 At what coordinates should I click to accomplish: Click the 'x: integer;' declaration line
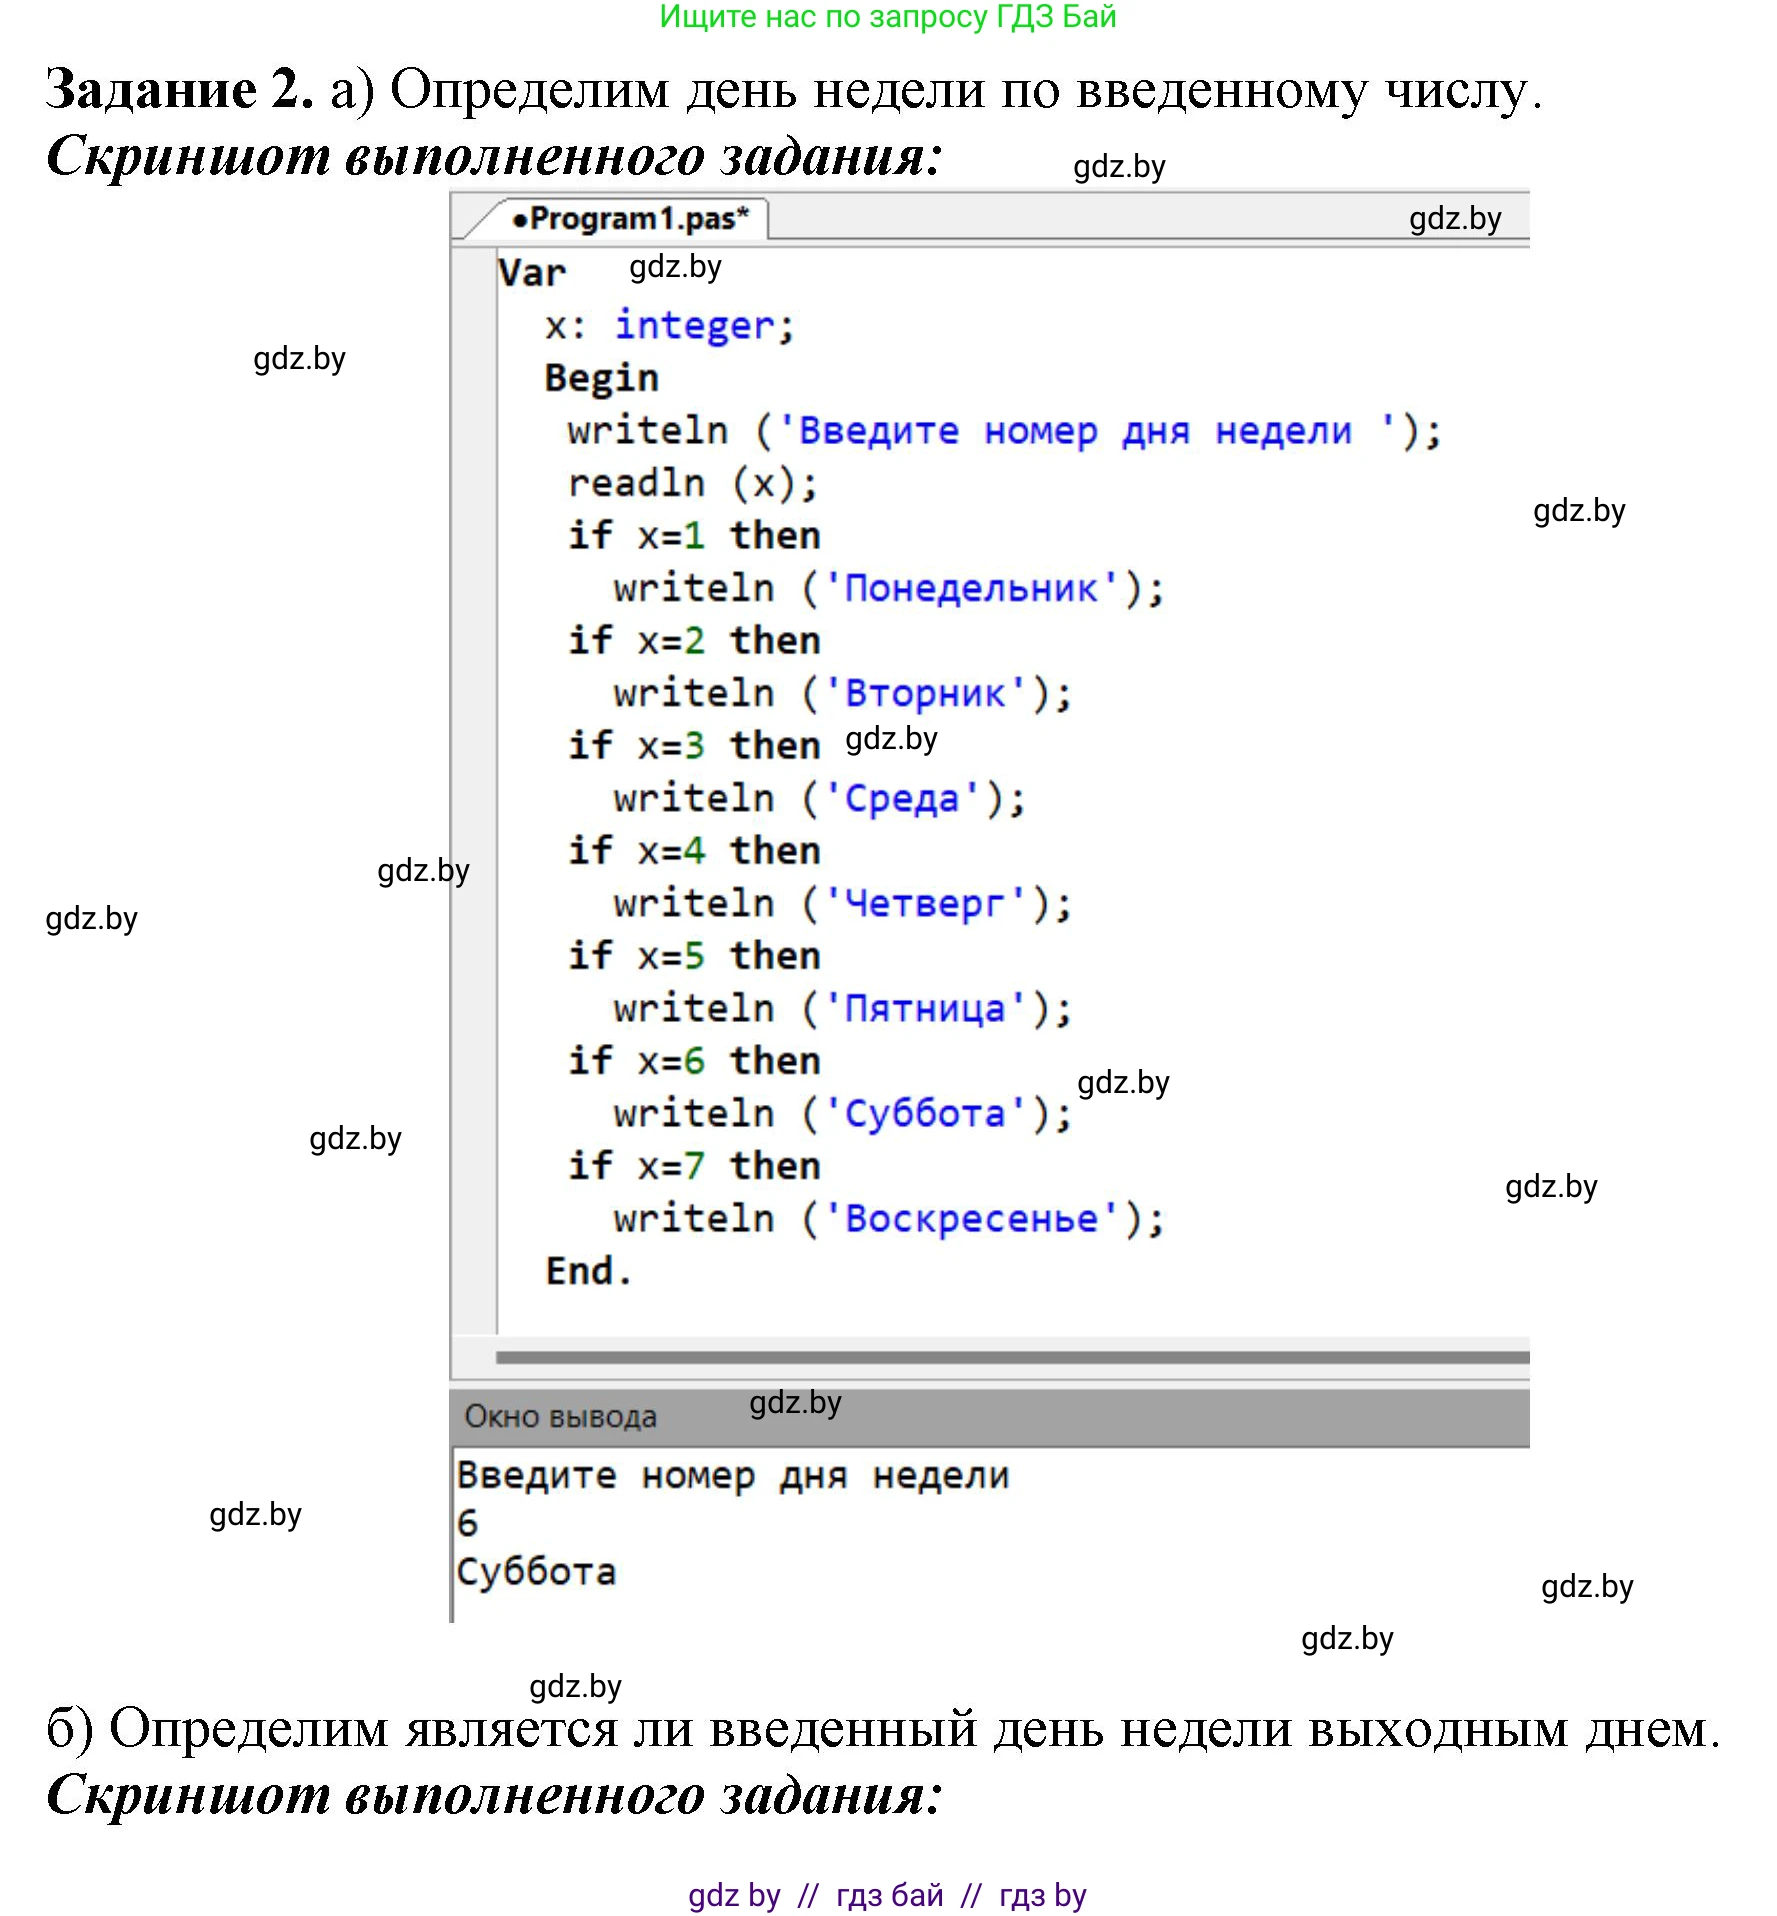tap(670, 325)
